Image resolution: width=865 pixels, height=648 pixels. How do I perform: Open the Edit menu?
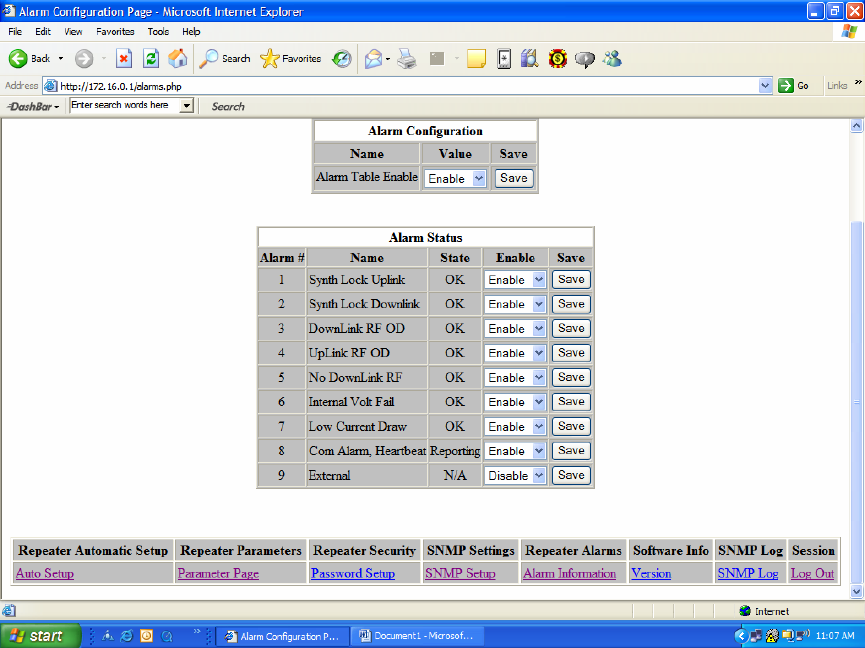[x=42, y=31]
